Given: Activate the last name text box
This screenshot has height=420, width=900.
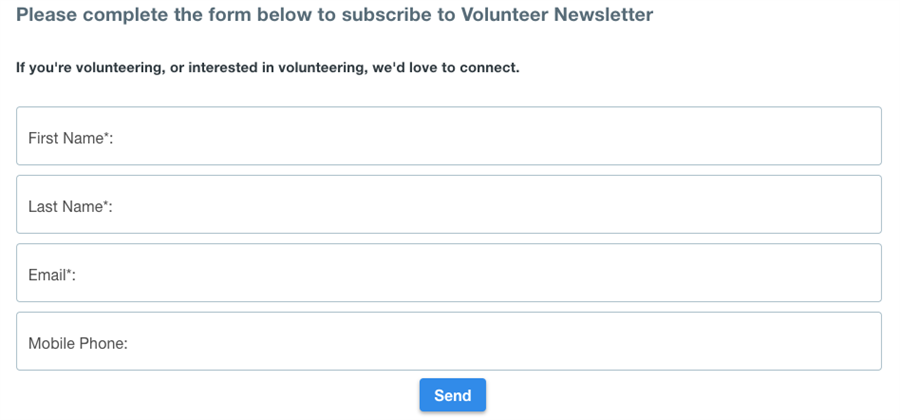Looking at the screenshot, I should pyautogui.click(x=449, y=204).
